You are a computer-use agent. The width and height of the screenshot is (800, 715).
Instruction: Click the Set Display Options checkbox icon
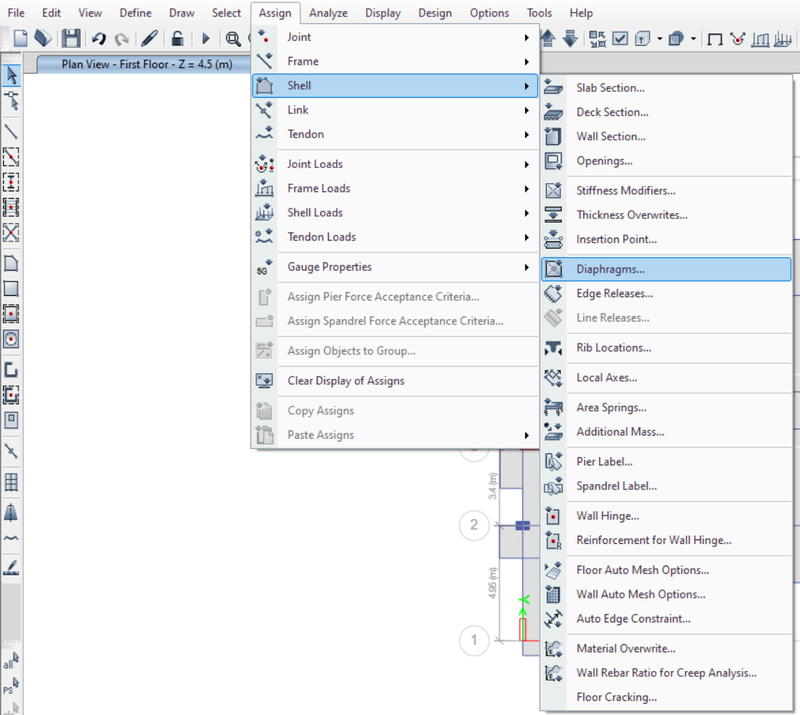pyautogui.click(x=620, y=38)
